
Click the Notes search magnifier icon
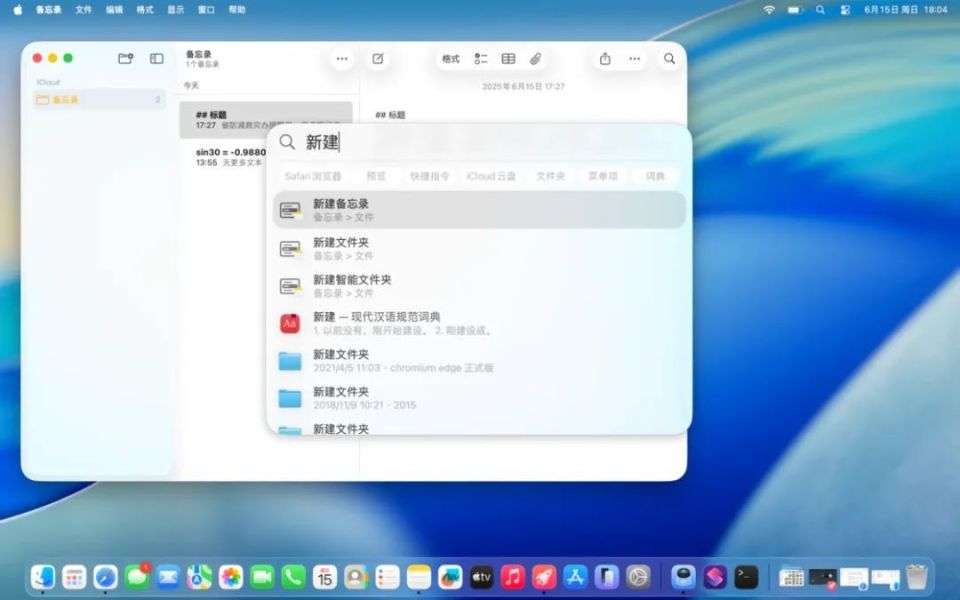[669, 59]
